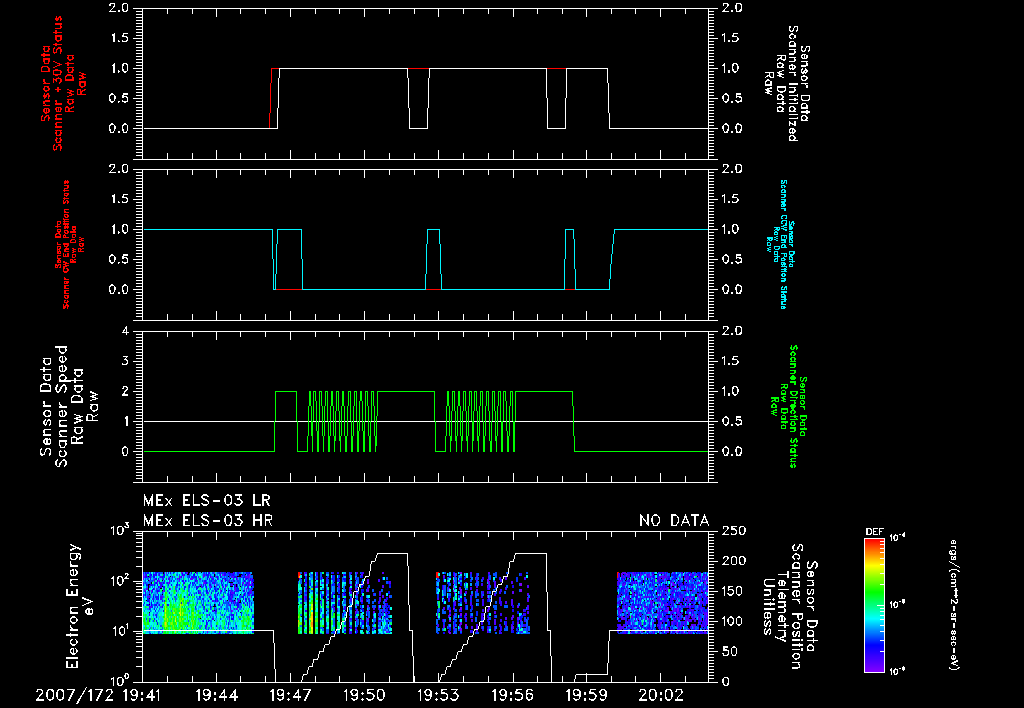Select the 20:02 time axis label
The image size is (1024, 708).
pyautogui.click(x=661, y=695)
